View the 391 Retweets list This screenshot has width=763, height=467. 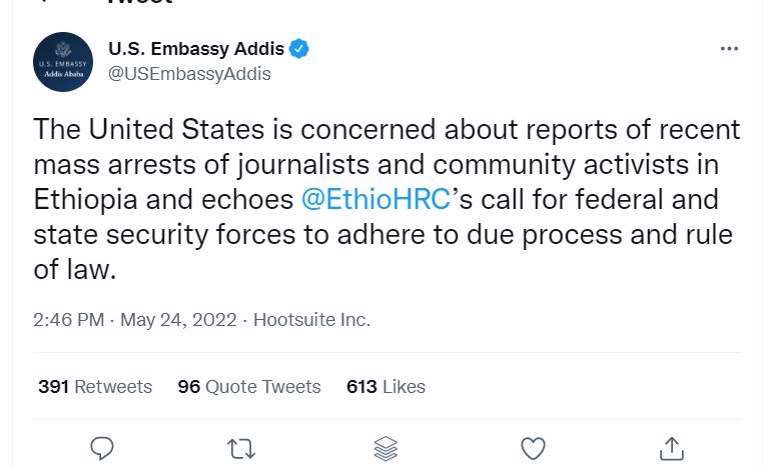95,387
